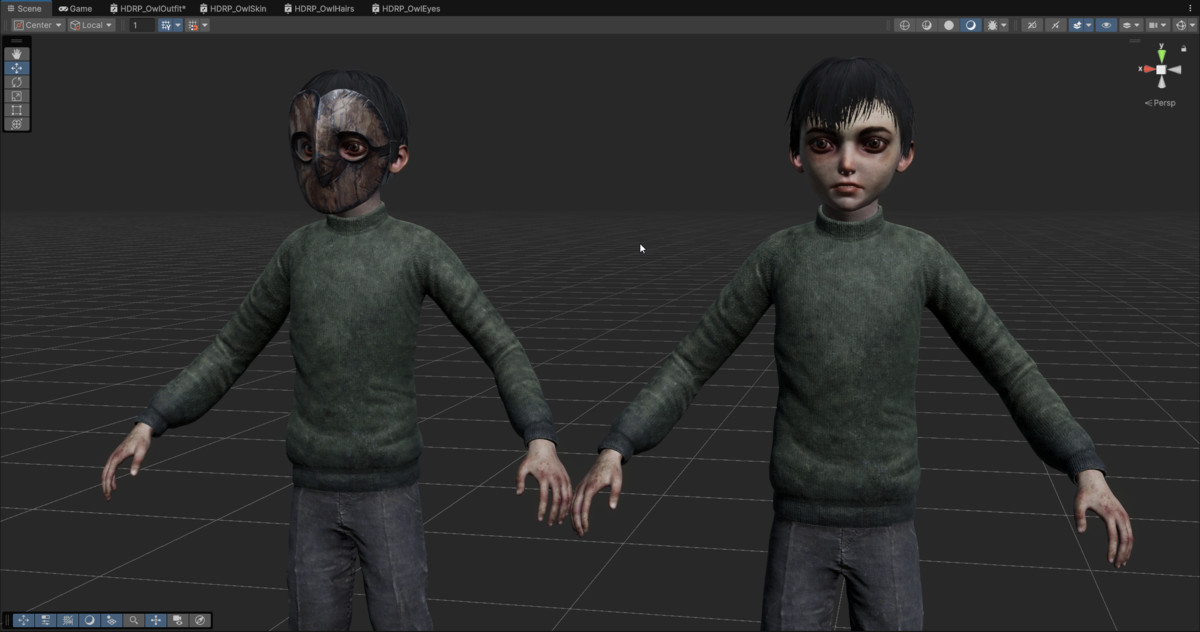Click the snap increment field showing 1
Viewport: 1200px width, 632px height.
point(142,25)
